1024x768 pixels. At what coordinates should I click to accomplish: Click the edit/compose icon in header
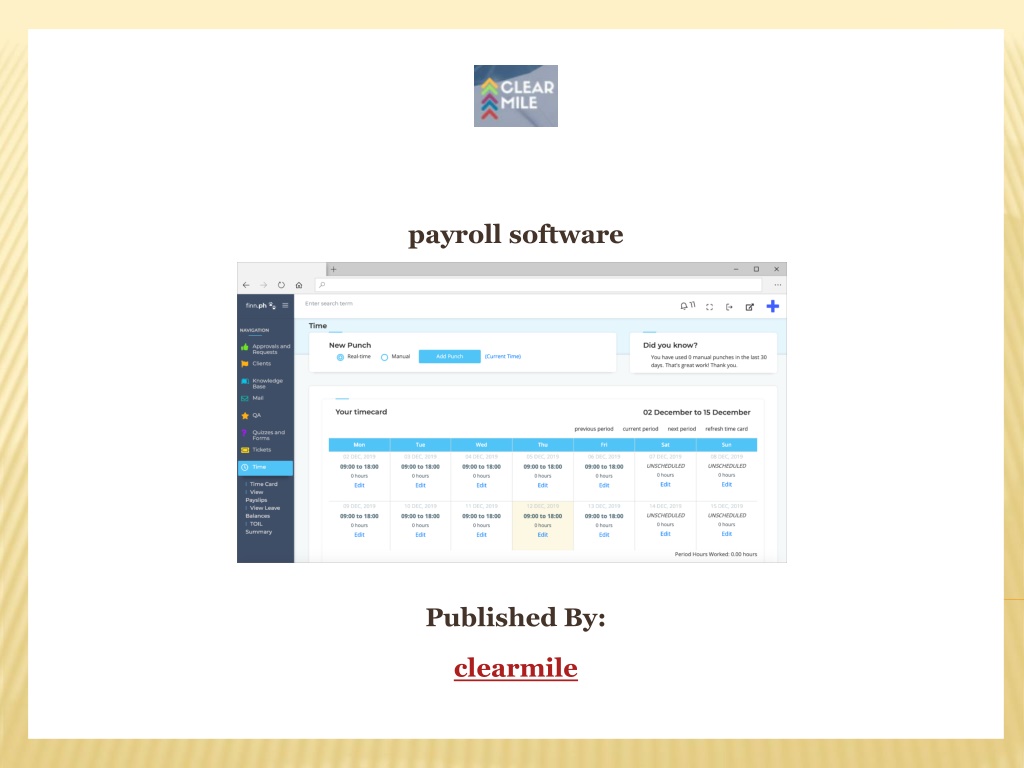pyautogui.click(x=750, y=307)
